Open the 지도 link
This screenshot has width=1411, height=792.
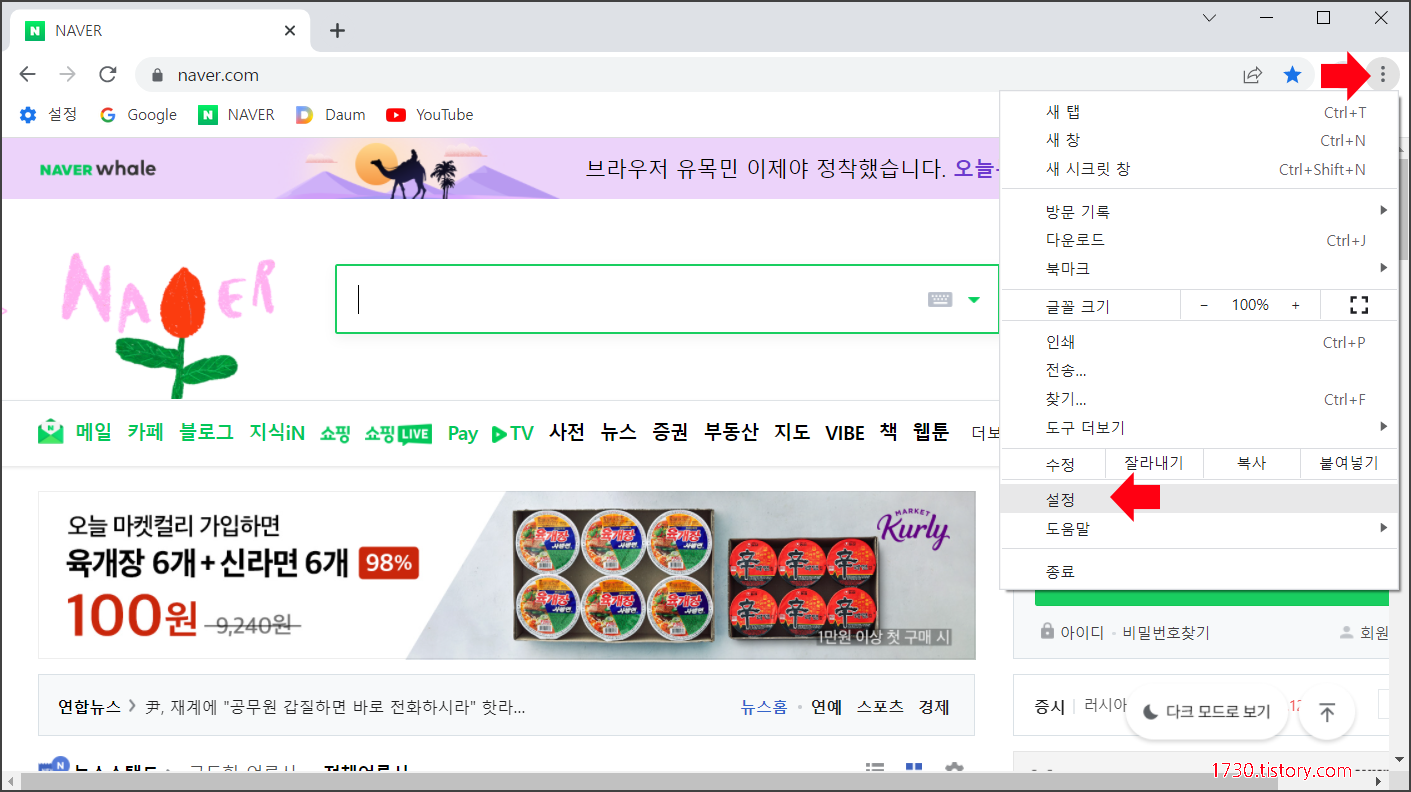(792, 432)
